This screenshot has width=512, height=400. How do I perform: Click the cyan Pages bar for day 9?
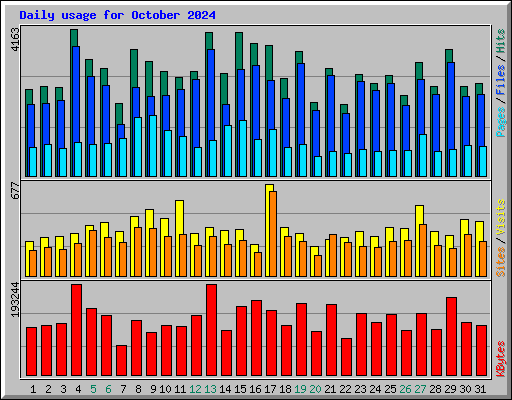pos(153,146)
